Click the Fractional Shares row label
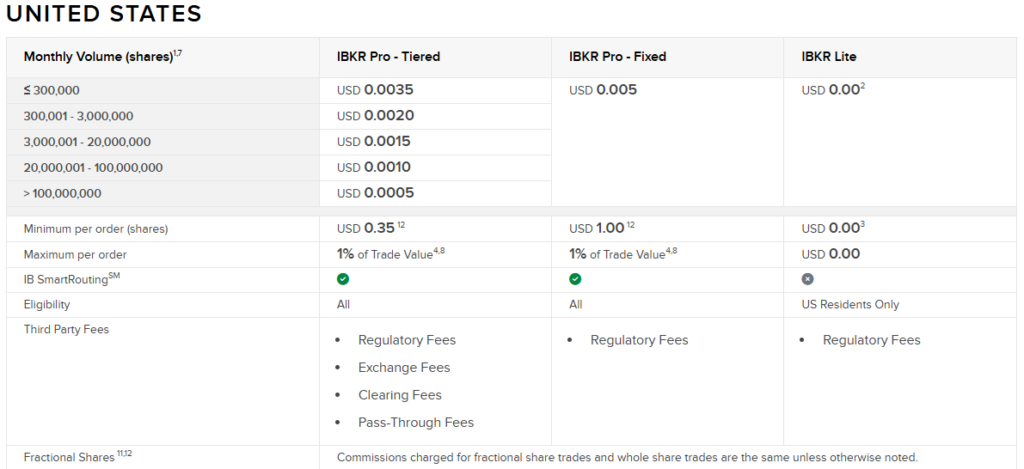The image size is (1024, 469). click(x=78, y=457)
